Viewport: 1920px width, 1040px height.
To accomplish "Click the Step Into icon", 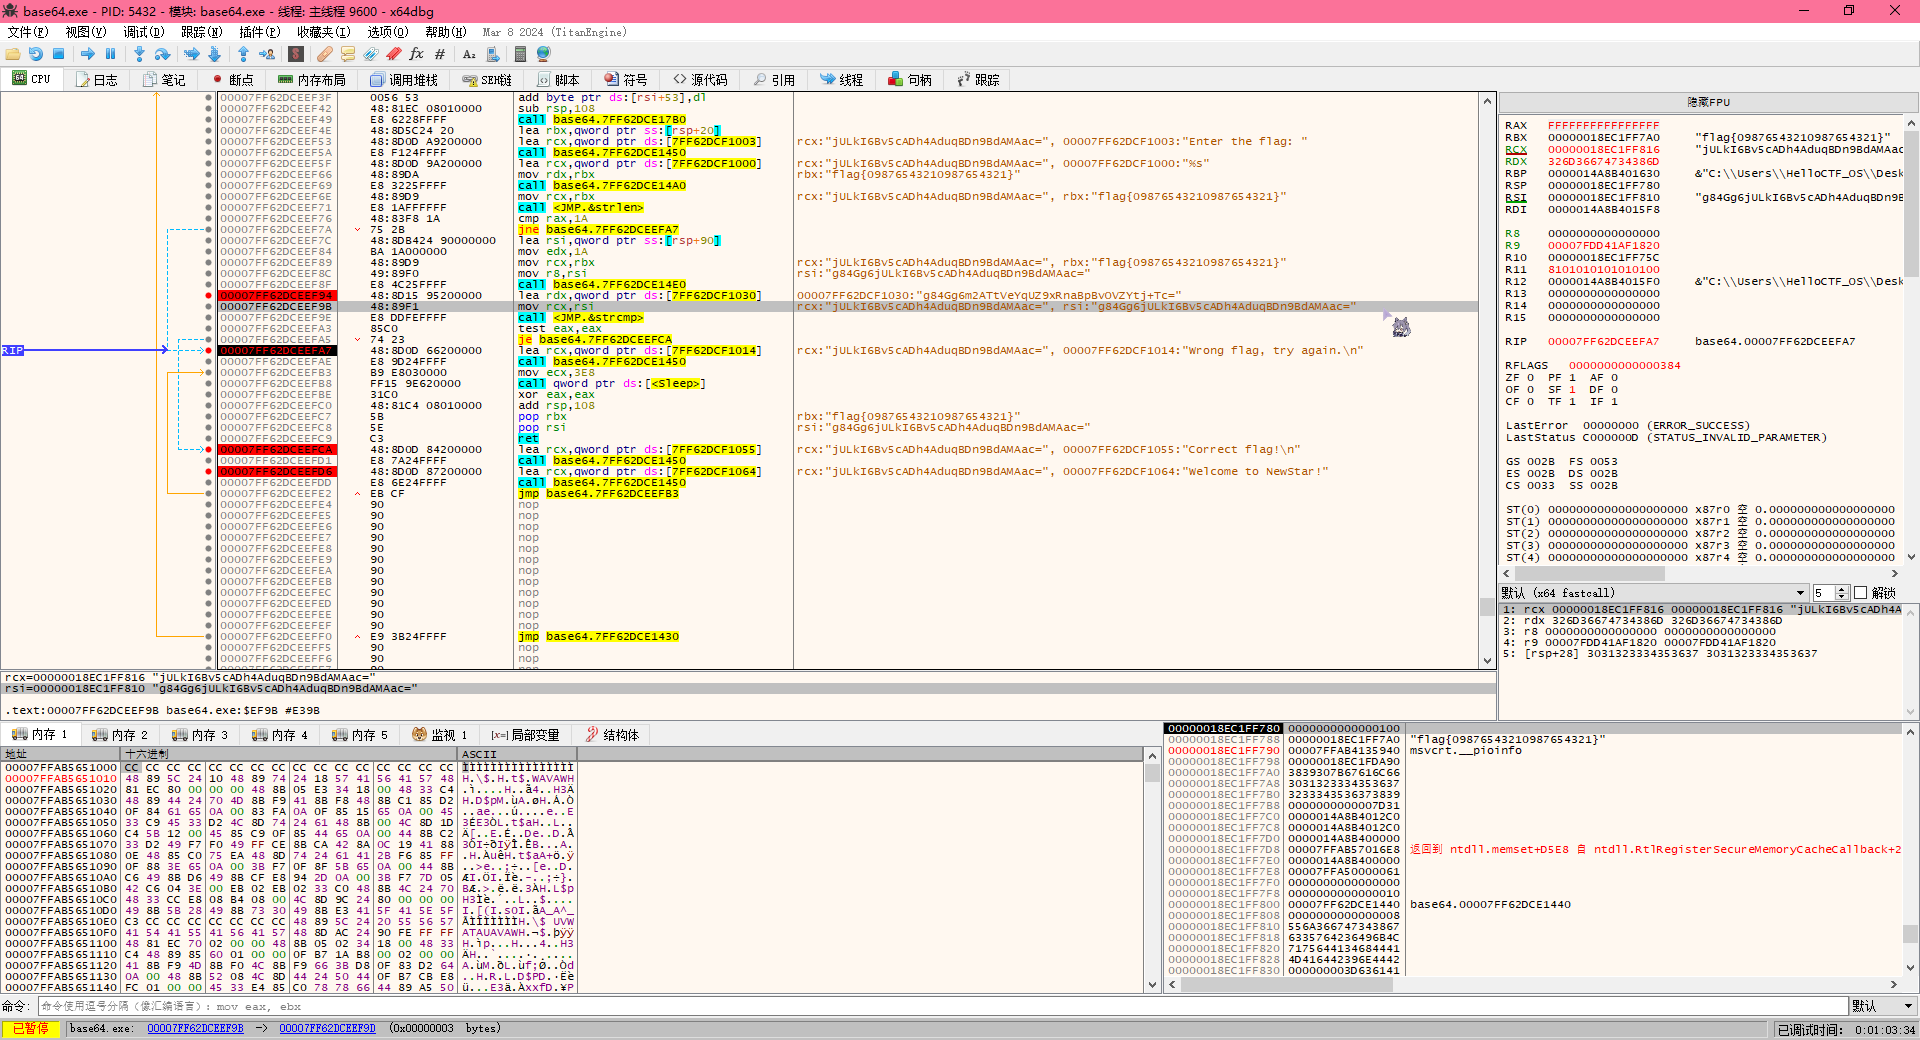I will point(139,54).
